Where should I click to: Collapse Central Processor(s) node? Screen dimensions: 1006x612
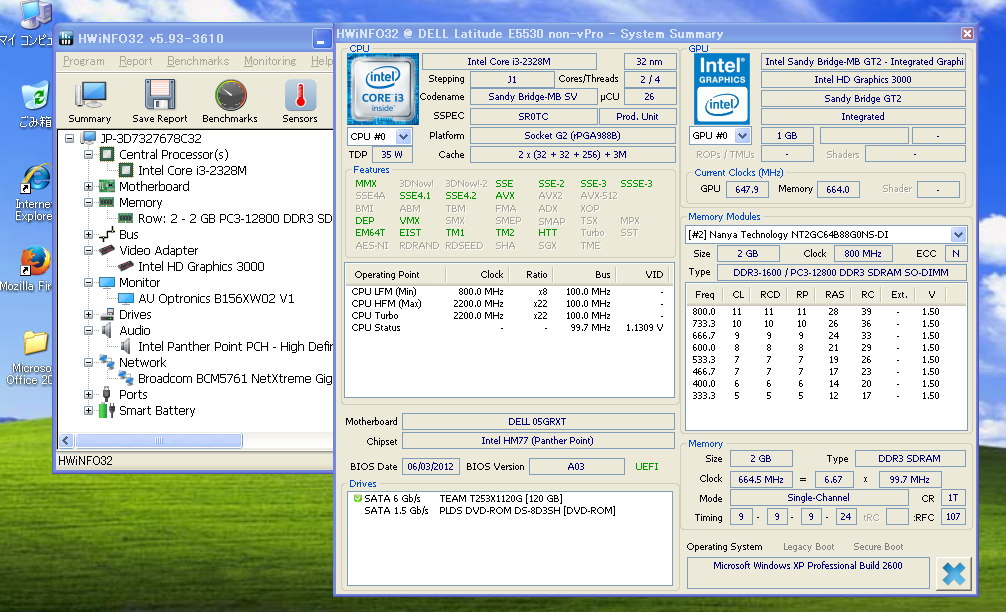pos(89,155)
